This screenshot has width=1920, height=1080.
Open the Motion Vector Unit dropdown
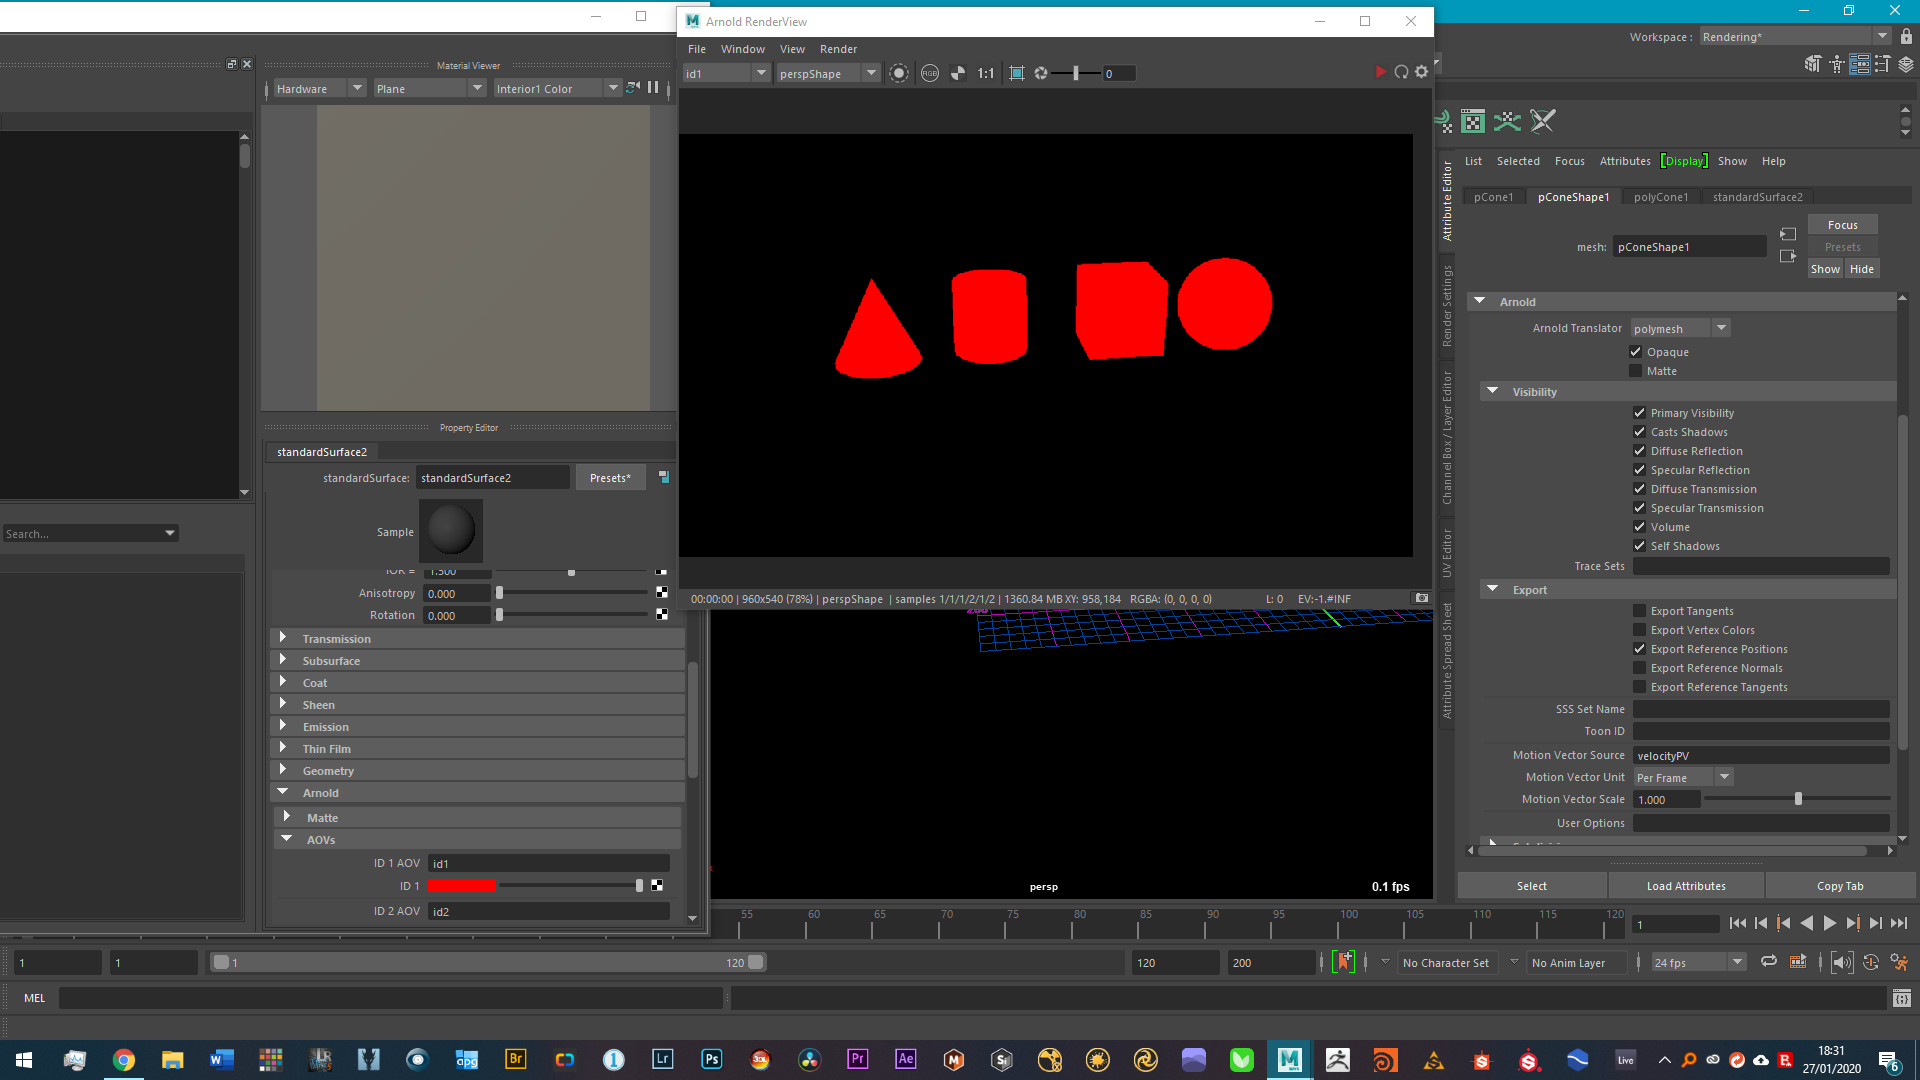pyautogui.click(x=1723, y=777)
